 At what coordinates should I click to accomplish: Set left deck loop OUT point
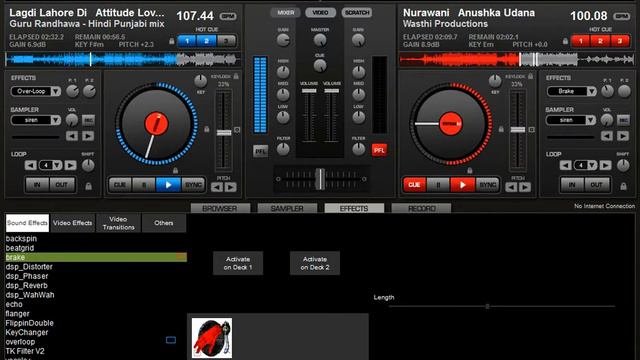coord(62,185)
